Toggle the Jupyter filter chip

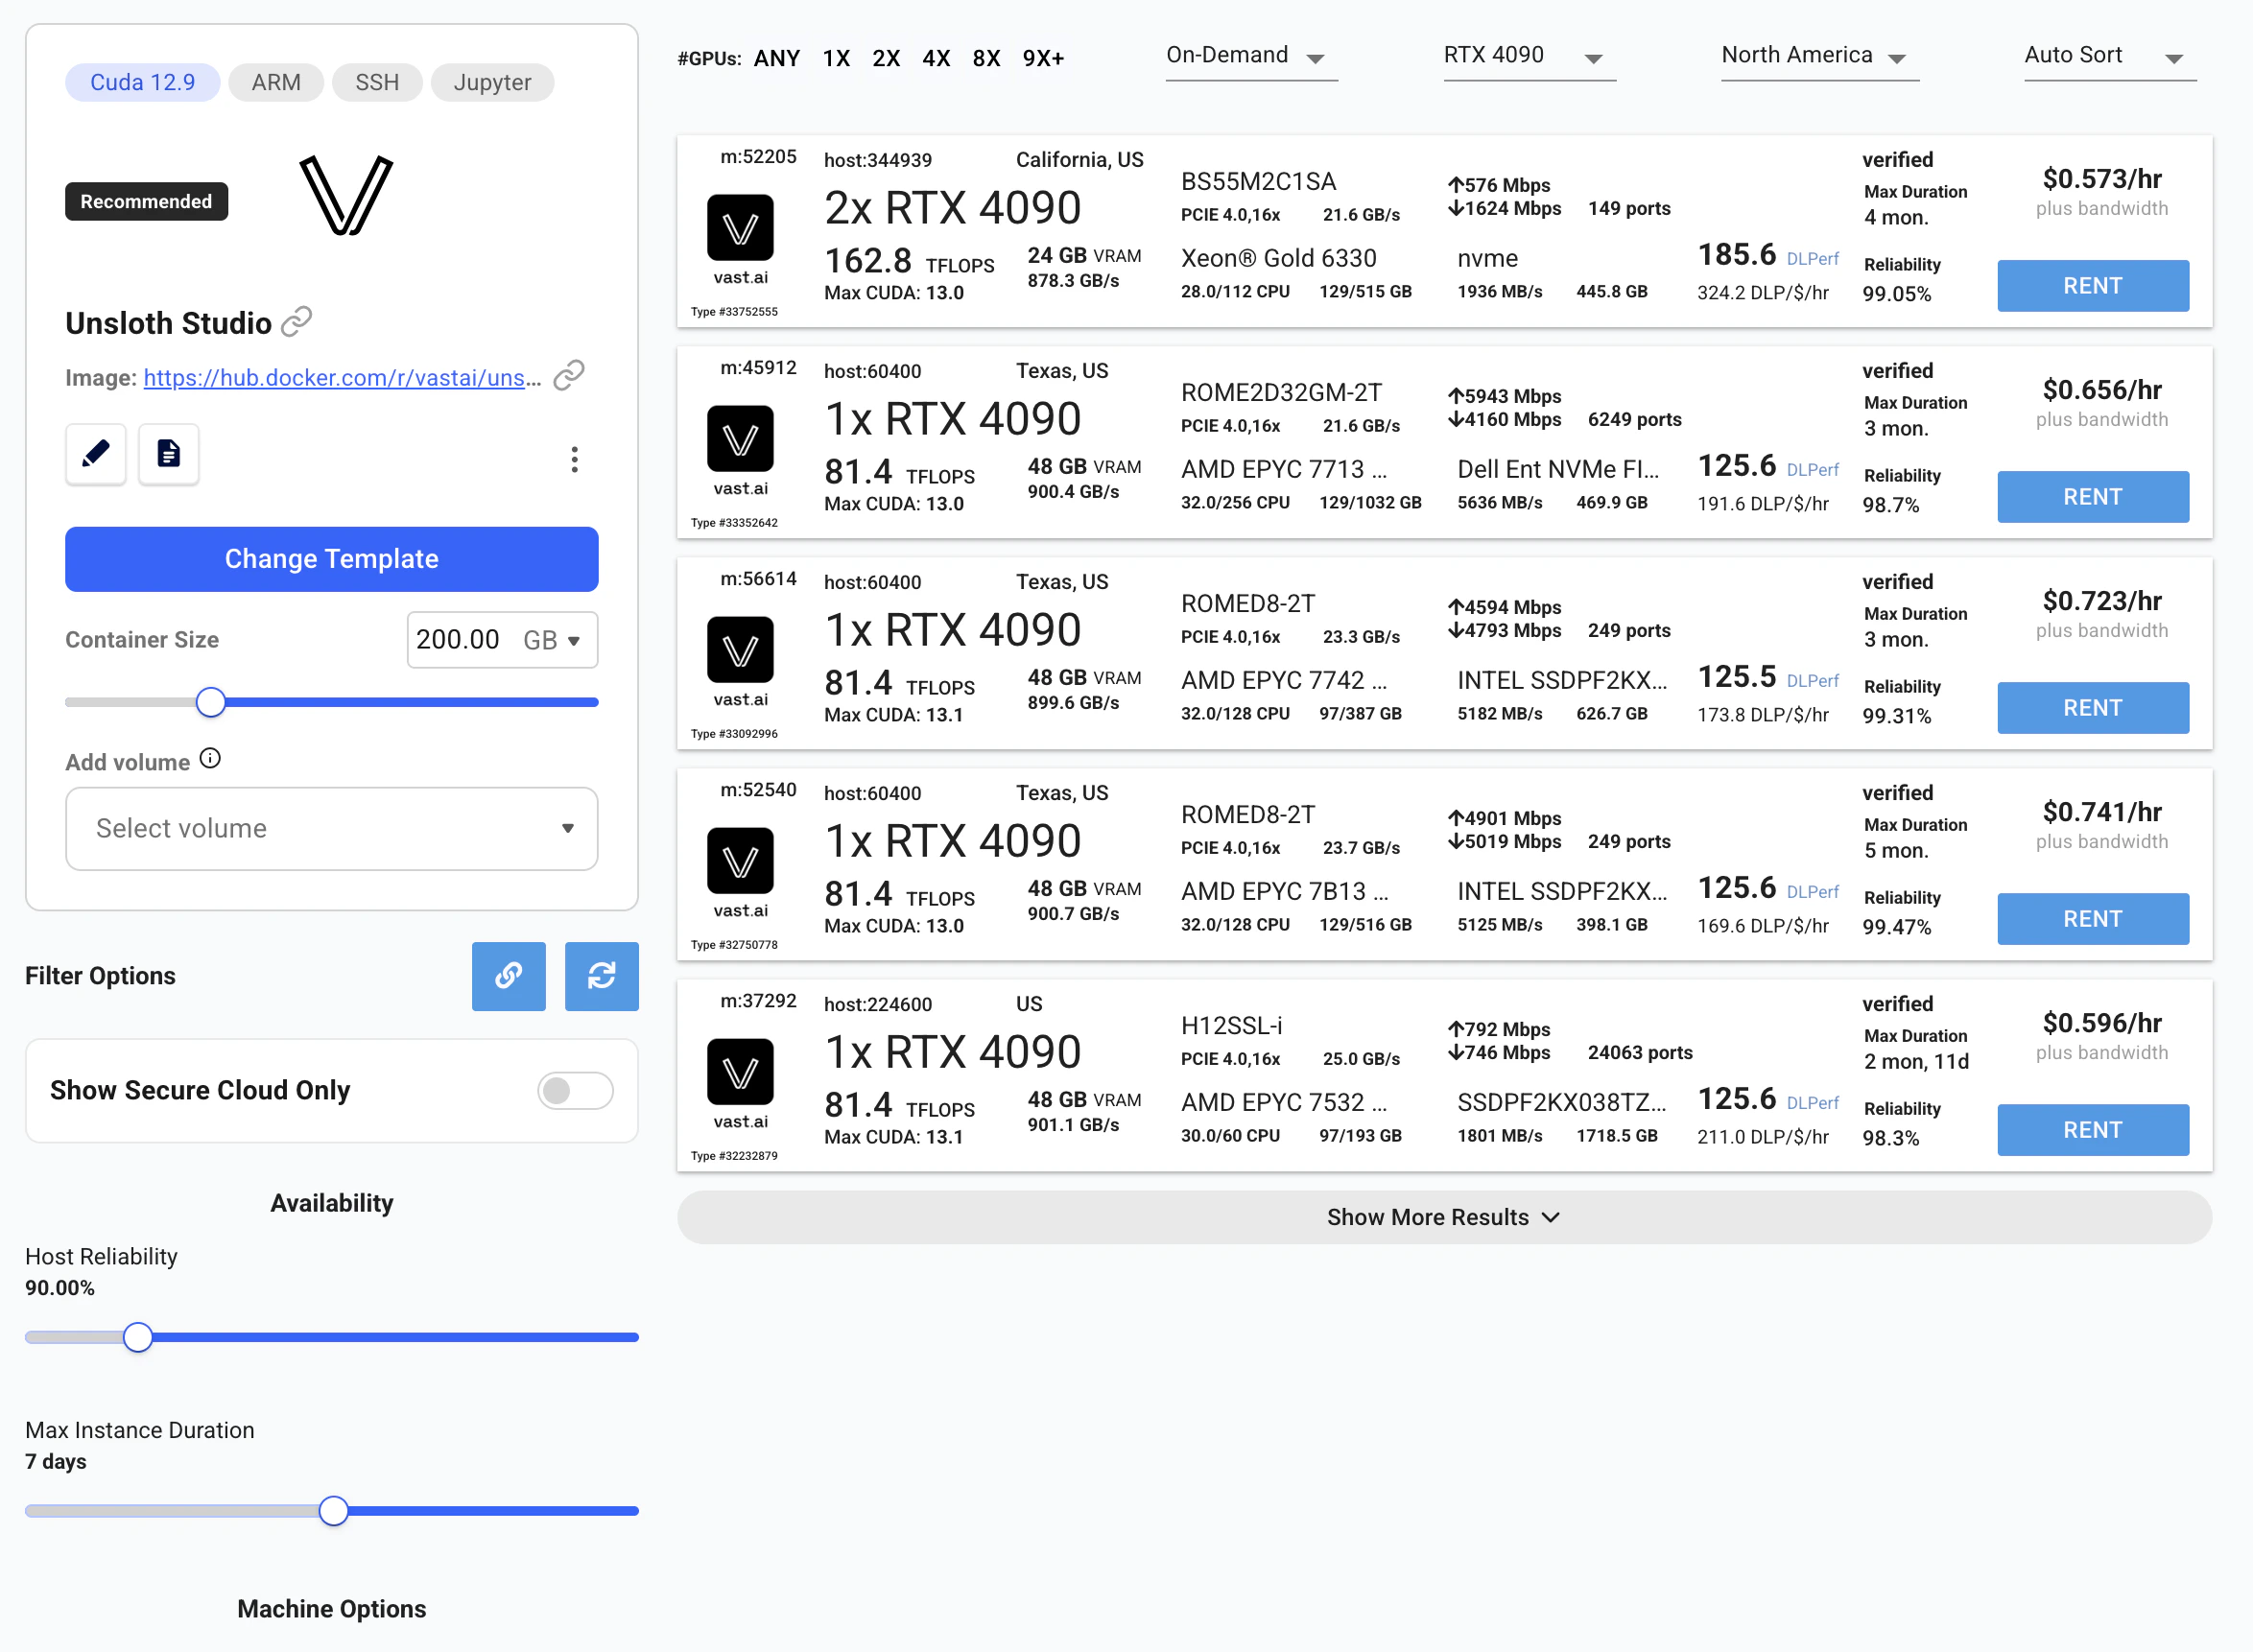tap(492, 82)
